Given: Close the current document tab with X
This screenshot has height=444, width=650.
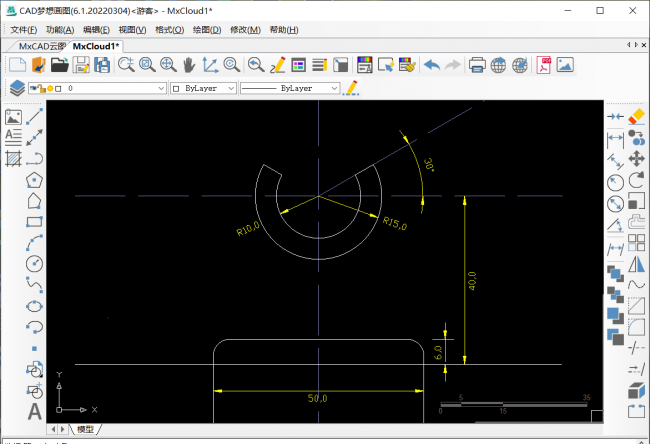Looking at the screenshot, I should [644, 45].
